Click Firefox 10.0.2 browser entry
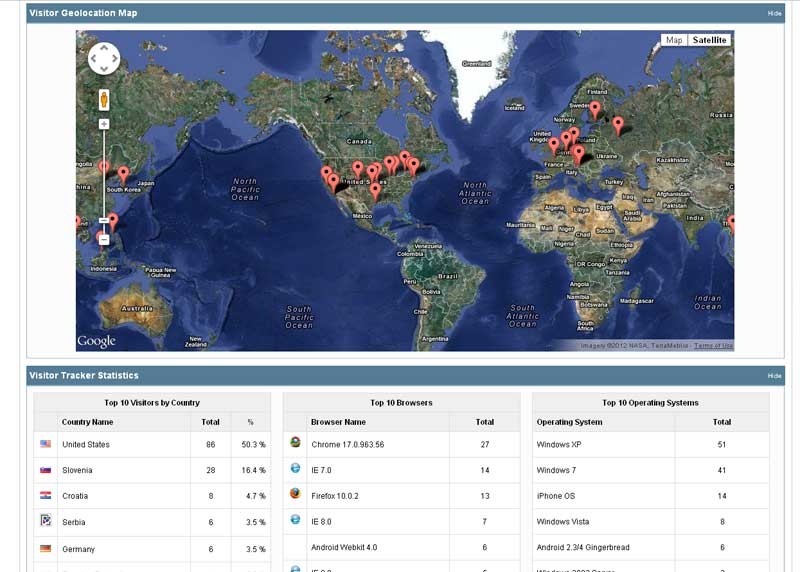The image size is (800, 572). 335,496
